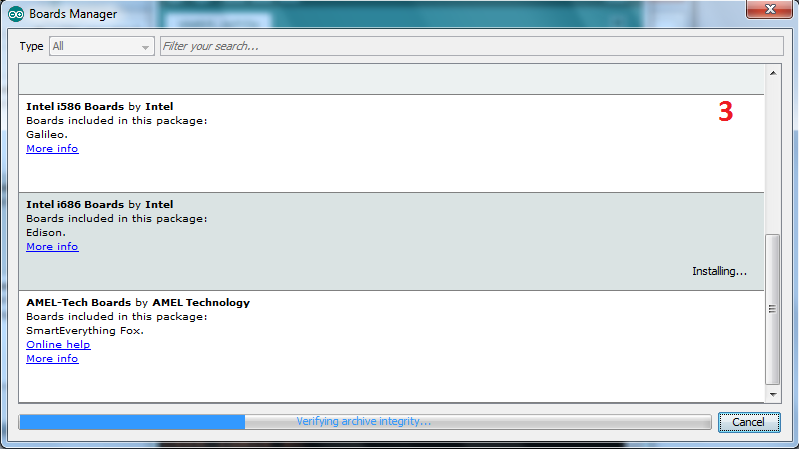Viewport: 799px width, 449px height.
Task: Click the scrollbar up arrow
Action: [773, 73]
